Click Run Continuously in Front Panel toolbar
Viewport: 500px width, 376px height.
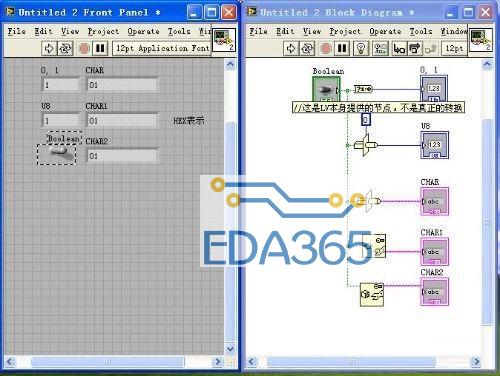click(66, 49)
